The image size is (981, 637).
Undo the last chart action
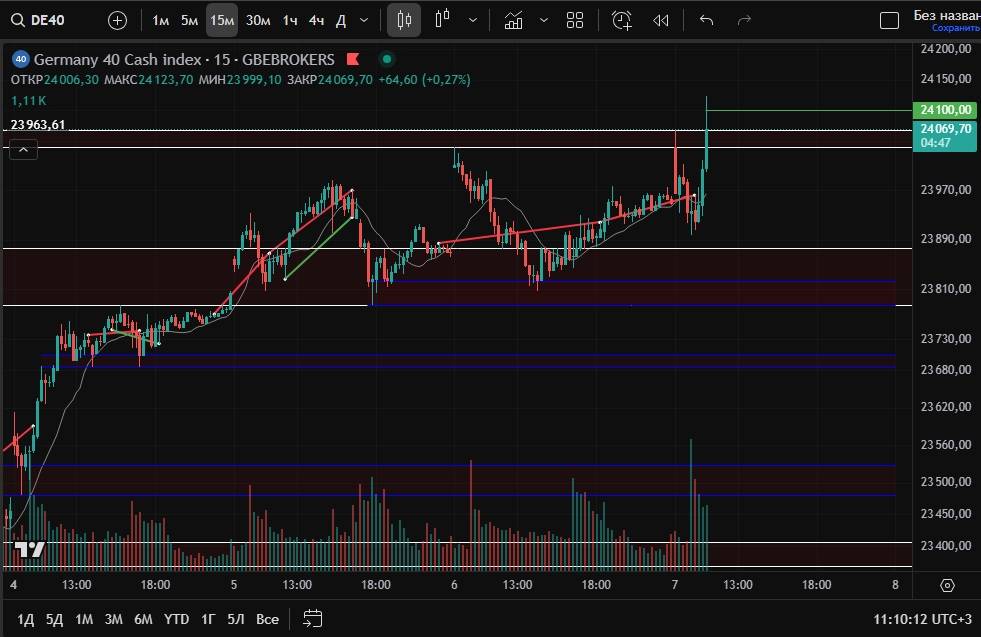click(707, 20)
